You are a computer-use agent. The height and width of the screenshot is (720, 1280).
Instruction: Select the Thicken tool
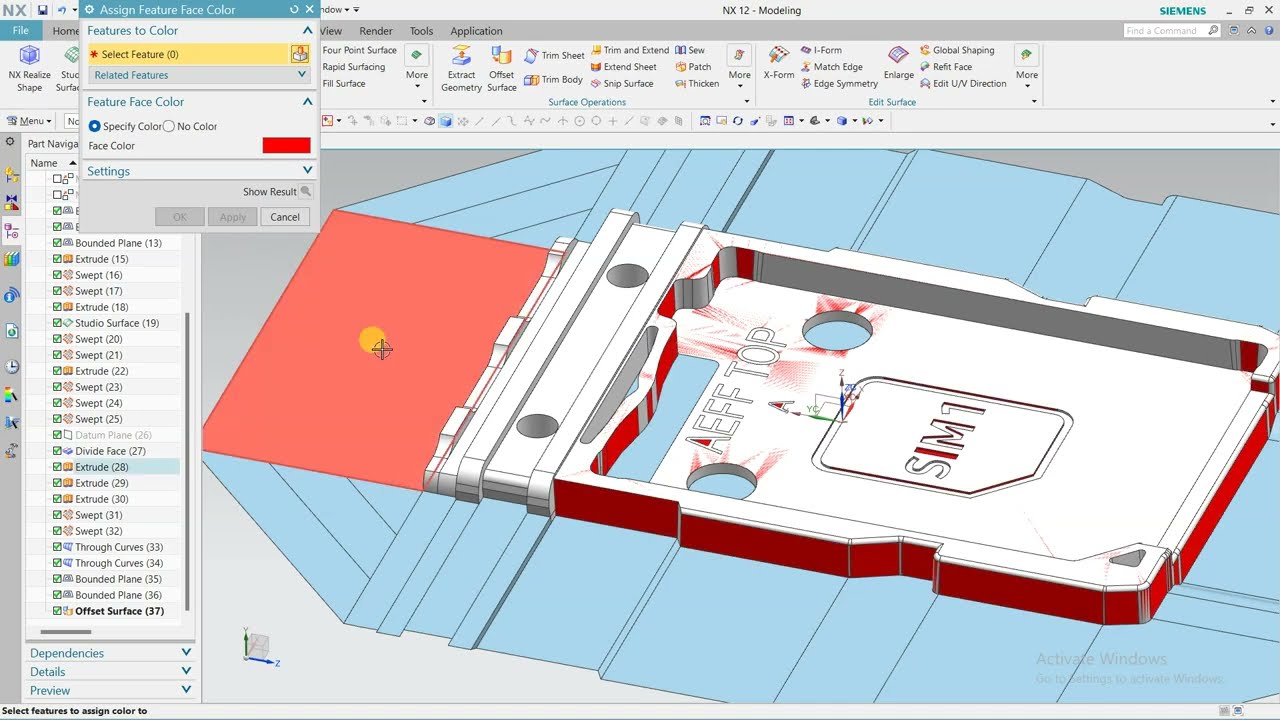(697, 84)
